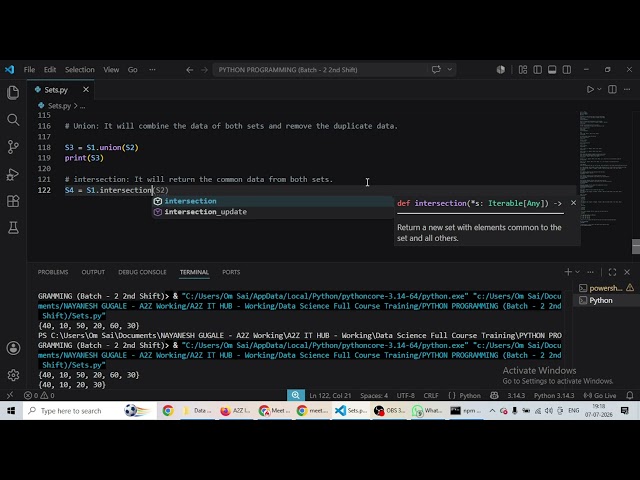Go forward using the navigation arrow

[x=204, y=70]
